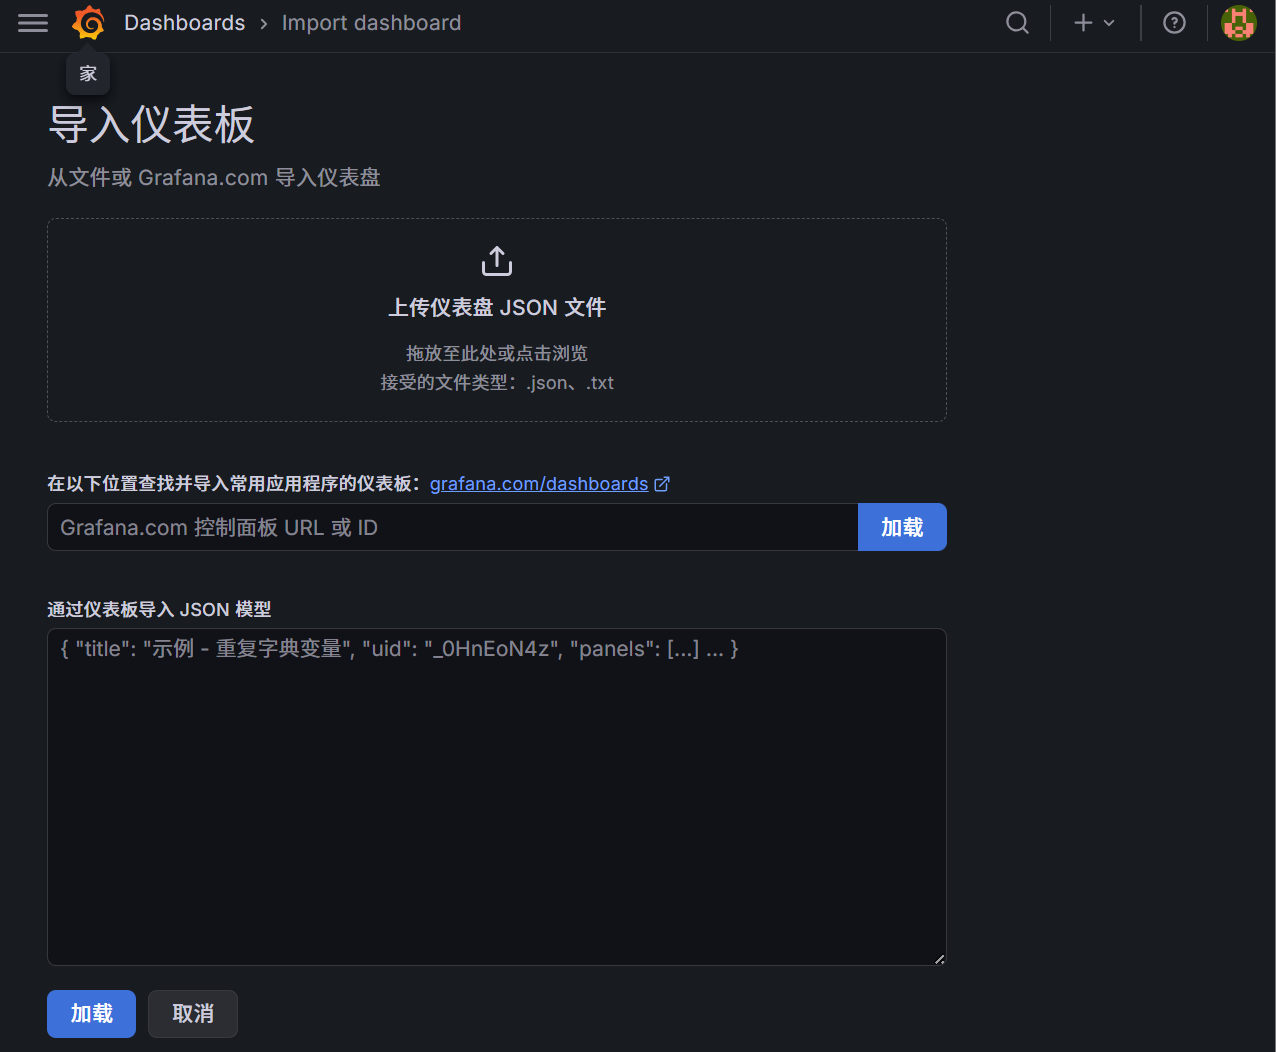Click the upload arrow icon
Image resolution: width=1276 pixels, height=1052 pixels.
tap(497, 261)
